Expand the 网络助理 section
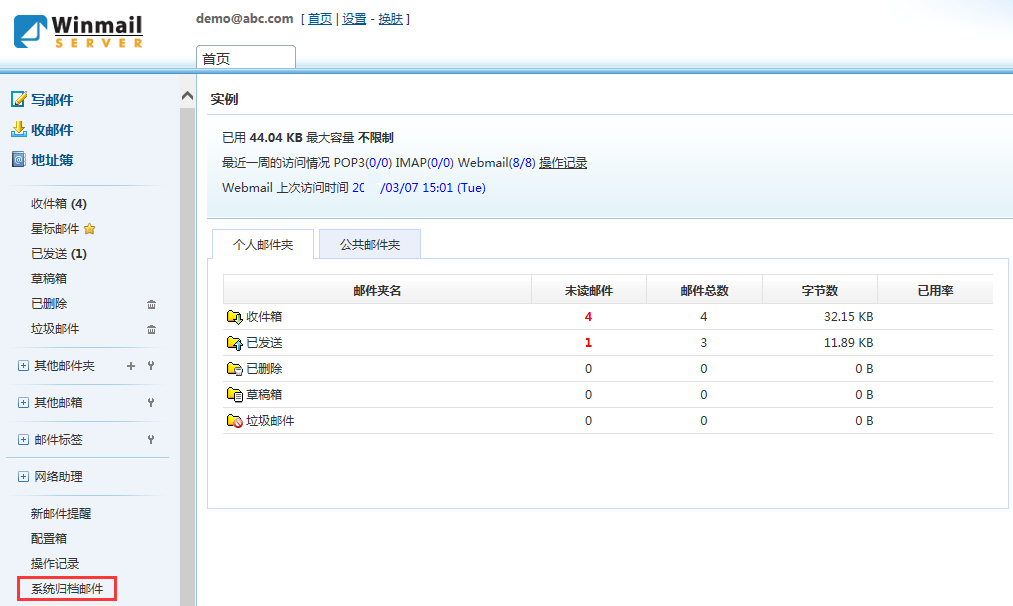The width and height of the screenshot is (1013, 606). 23,477
